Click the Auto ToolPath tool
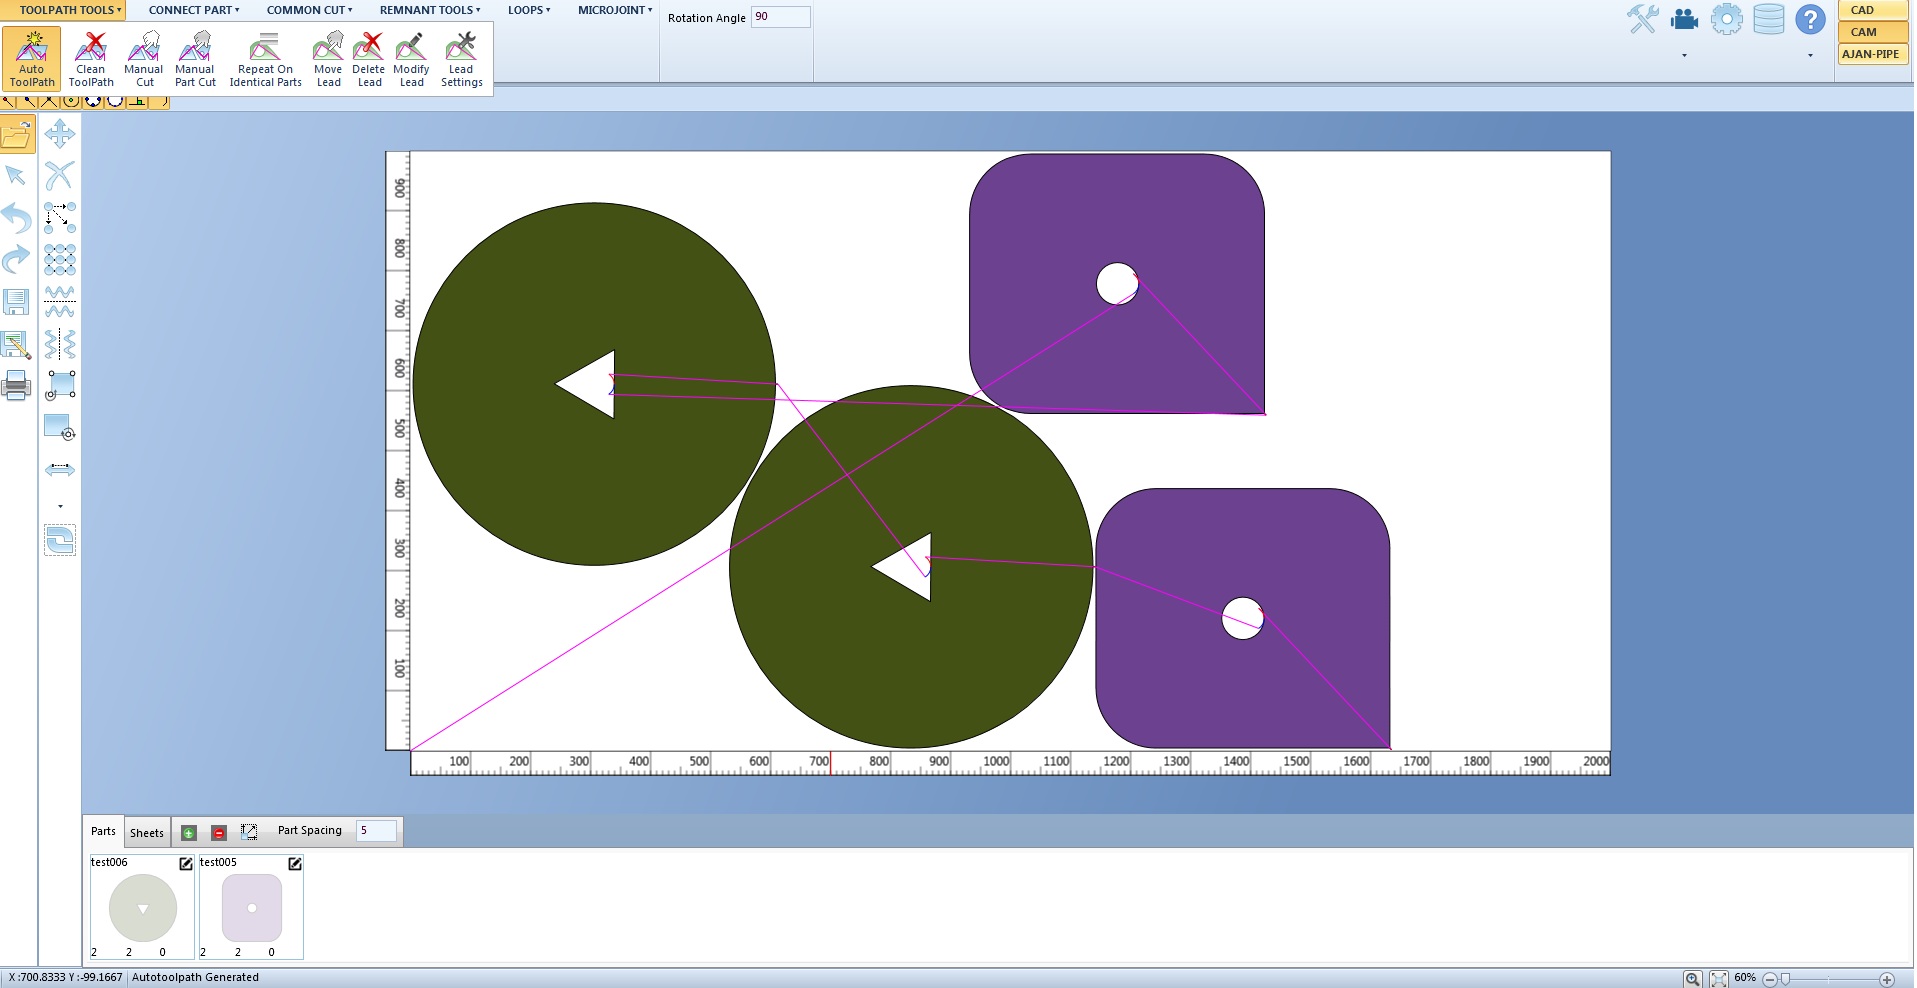 (32, 59)
